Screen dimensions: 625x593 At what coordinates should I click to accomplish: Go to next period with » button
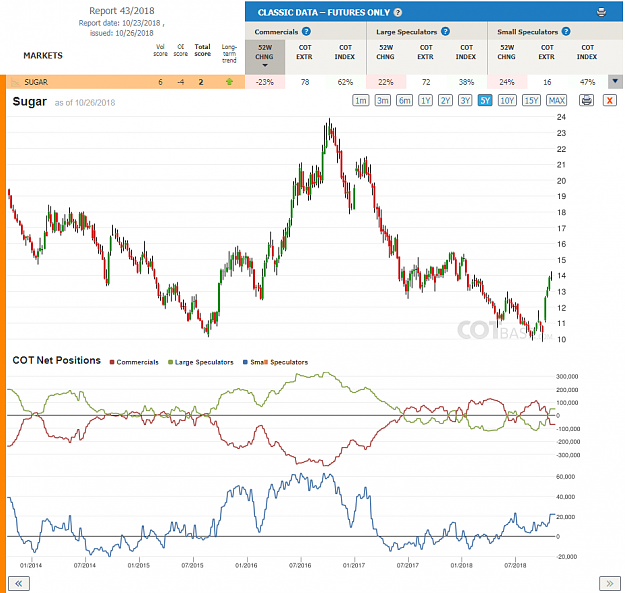coord(610,584)
